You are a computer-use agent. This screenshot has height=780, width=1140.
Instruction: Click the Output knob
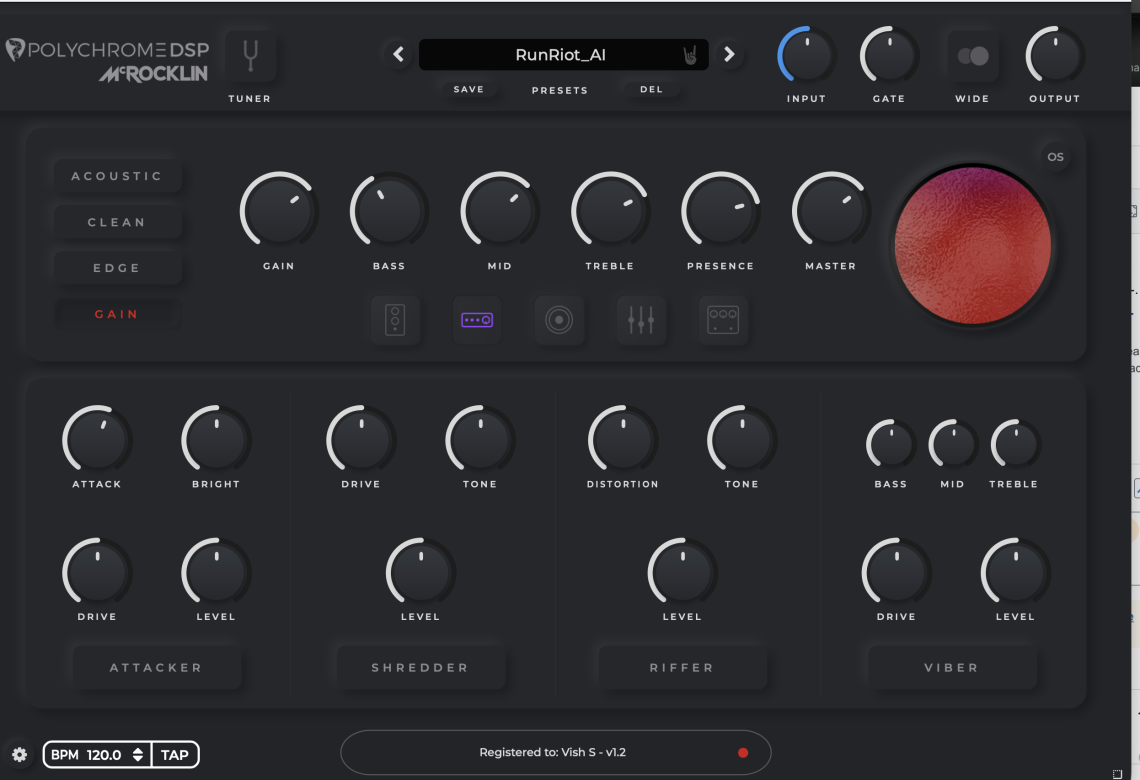(x=1055, y=56)
